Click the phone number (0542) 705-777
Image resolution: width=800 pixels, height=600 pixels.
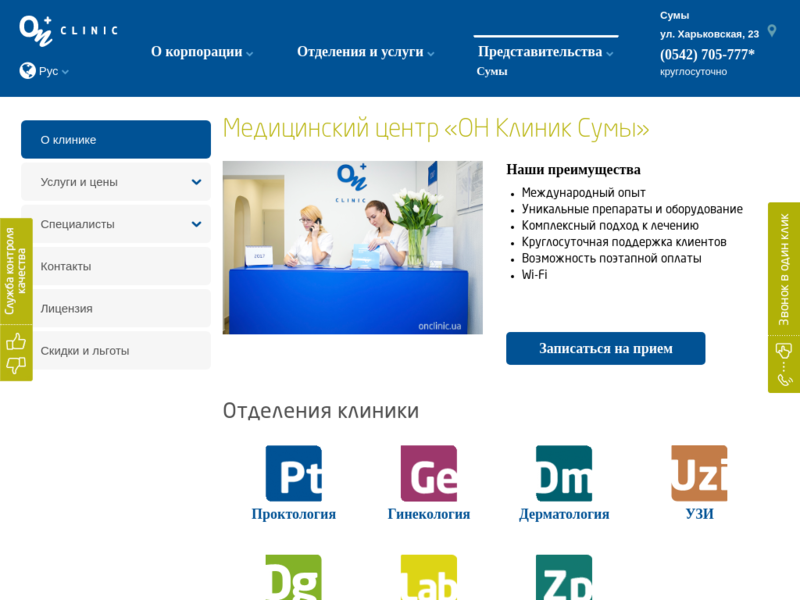pos(707,54)
